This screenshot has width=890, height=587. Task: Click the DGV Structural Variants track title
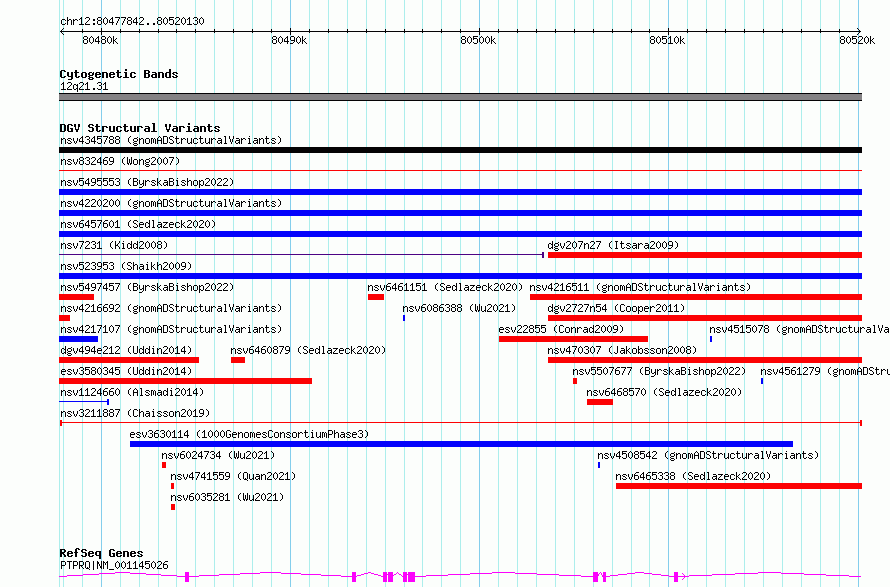(140, 128)
